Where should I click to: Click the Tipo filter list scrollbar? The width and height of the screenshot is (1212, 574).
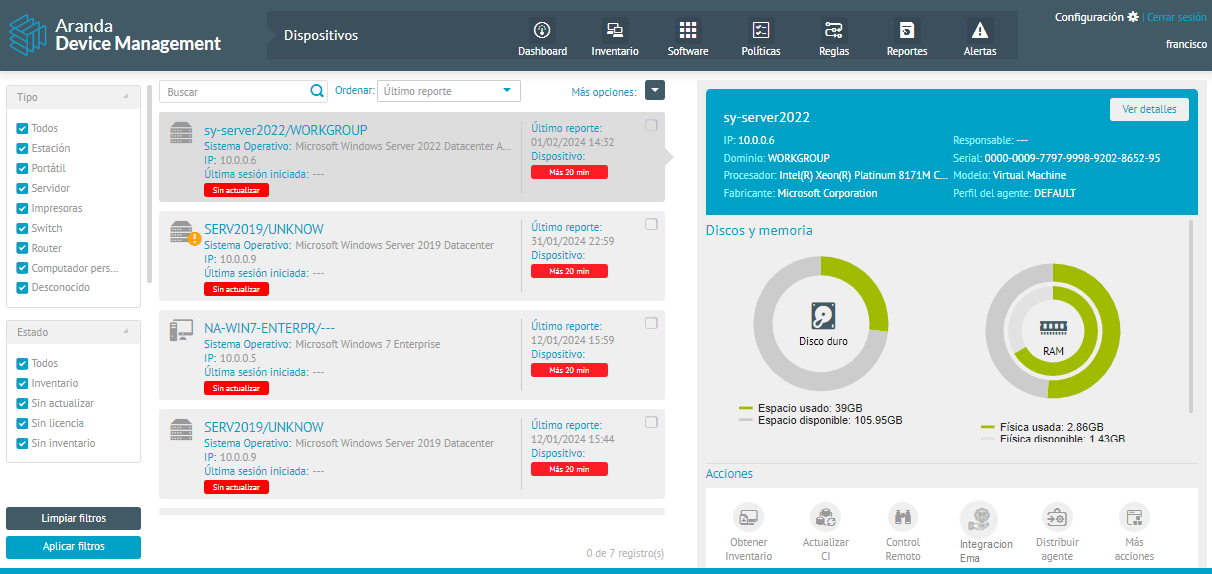[x=149, y=184]
